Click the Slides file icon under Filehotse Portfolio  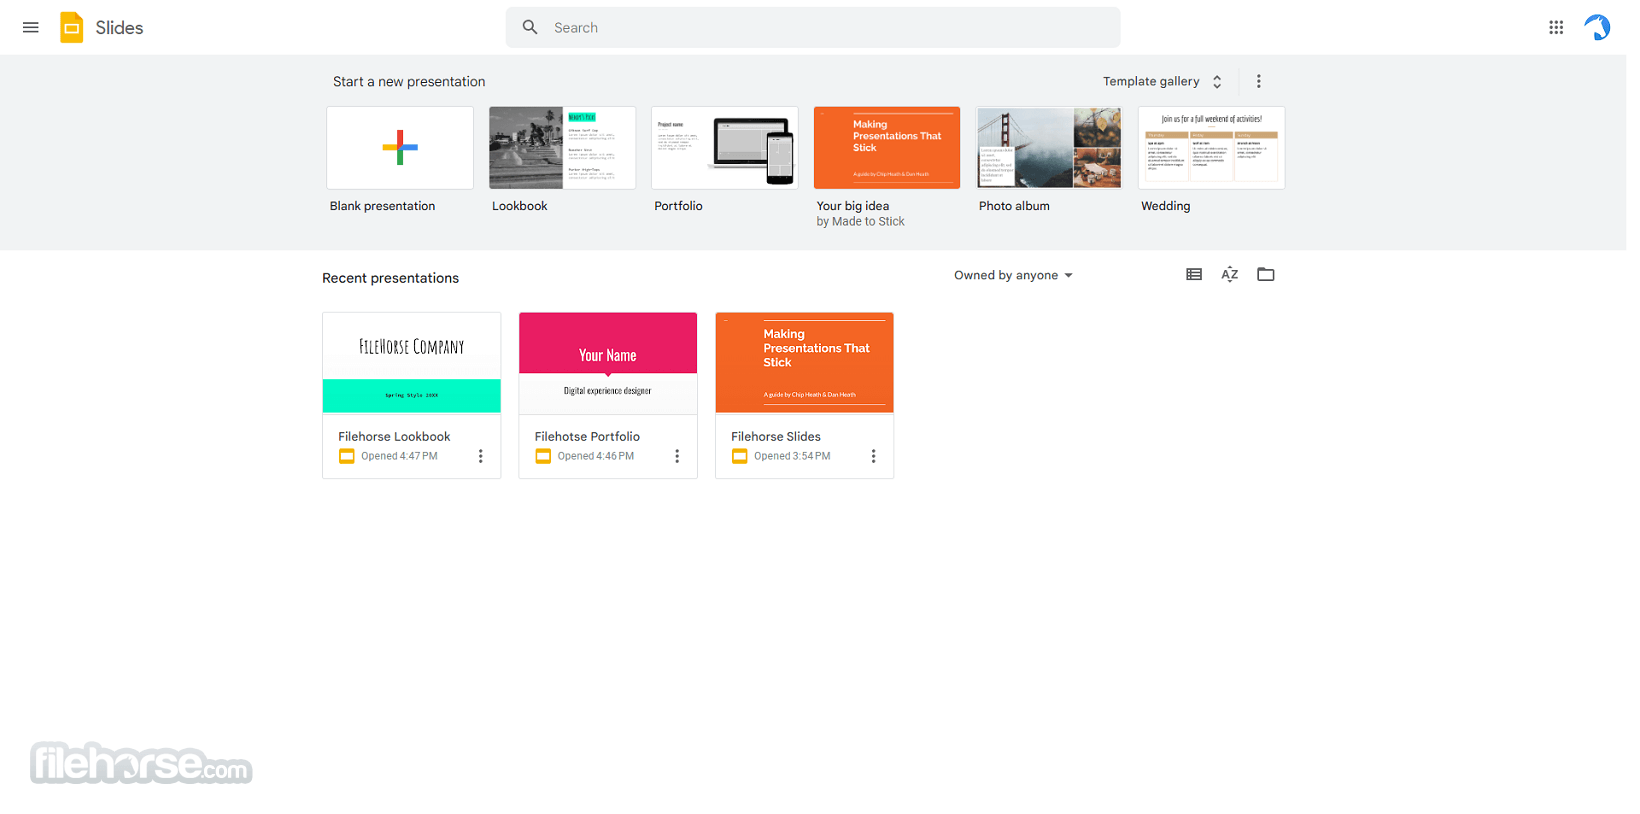pyautogui.click(x=543, y=456)
